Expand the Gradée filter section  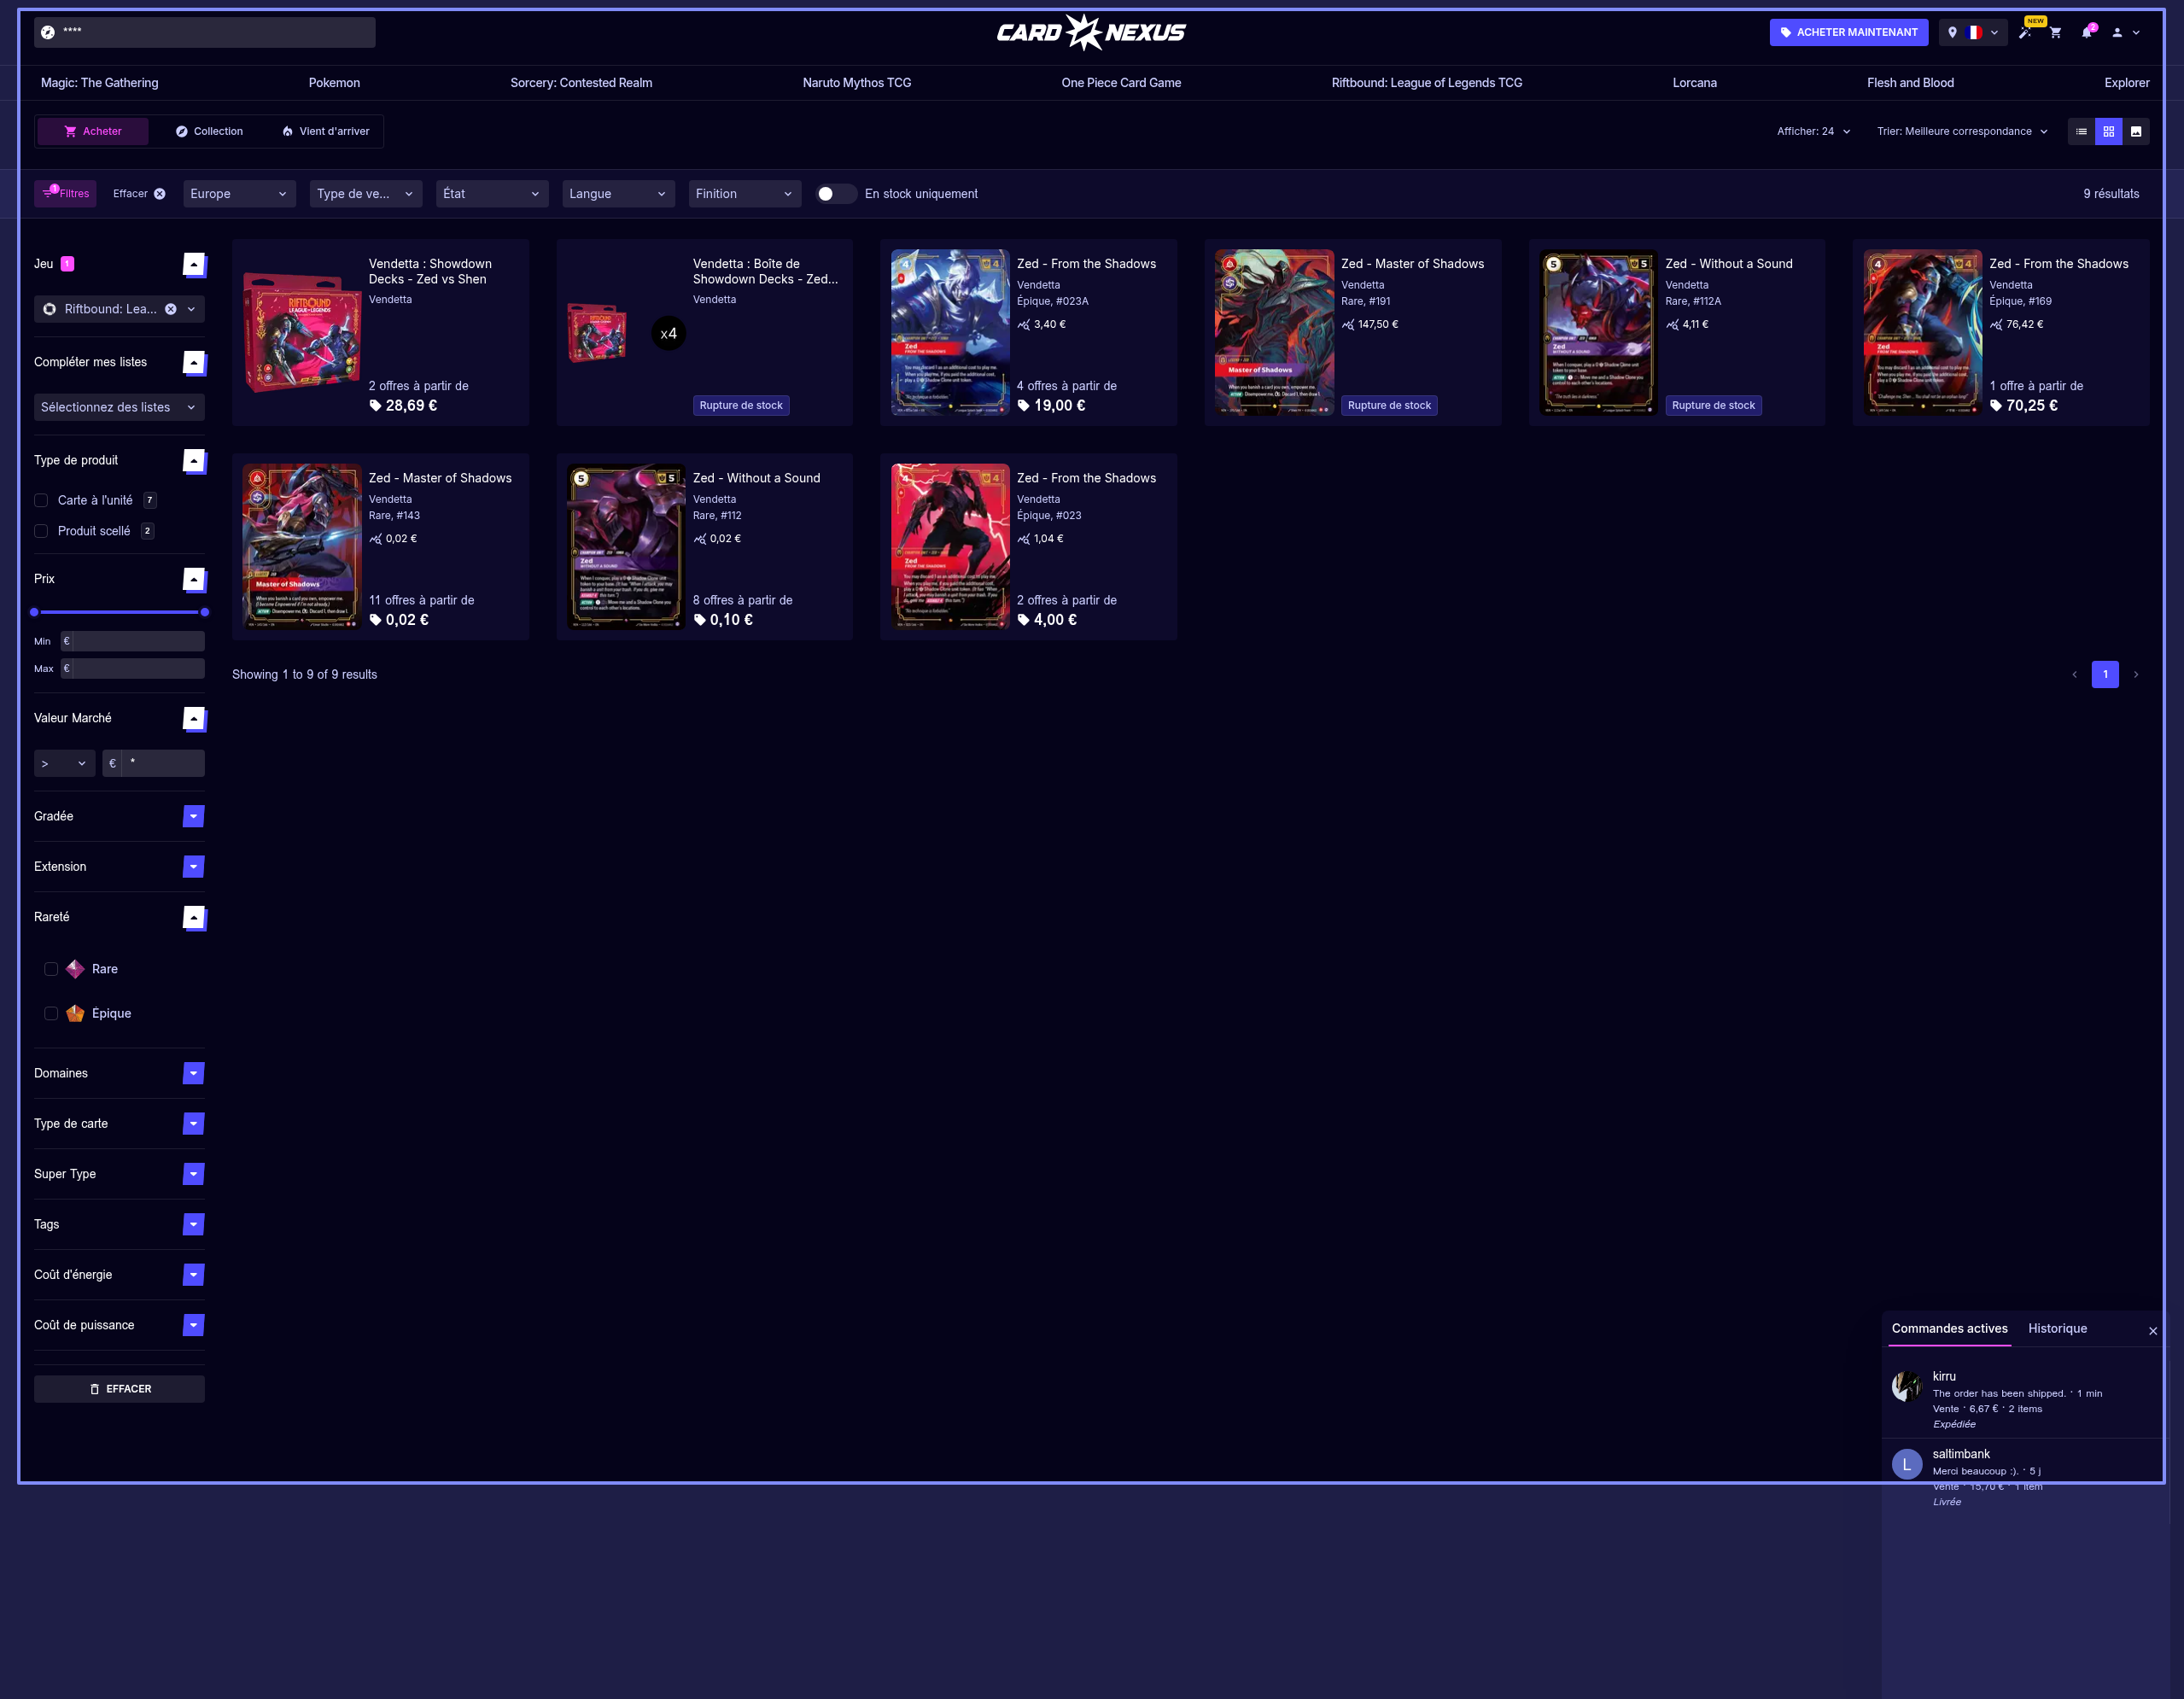pyautogui.click(x=194, y=816)
